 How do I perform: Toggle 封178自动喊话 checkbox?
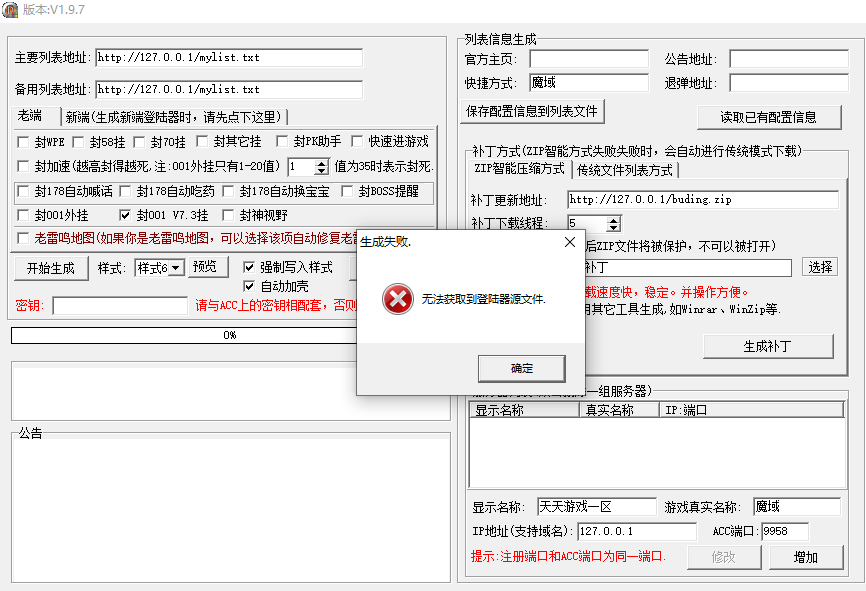click(x=23, y=191)
